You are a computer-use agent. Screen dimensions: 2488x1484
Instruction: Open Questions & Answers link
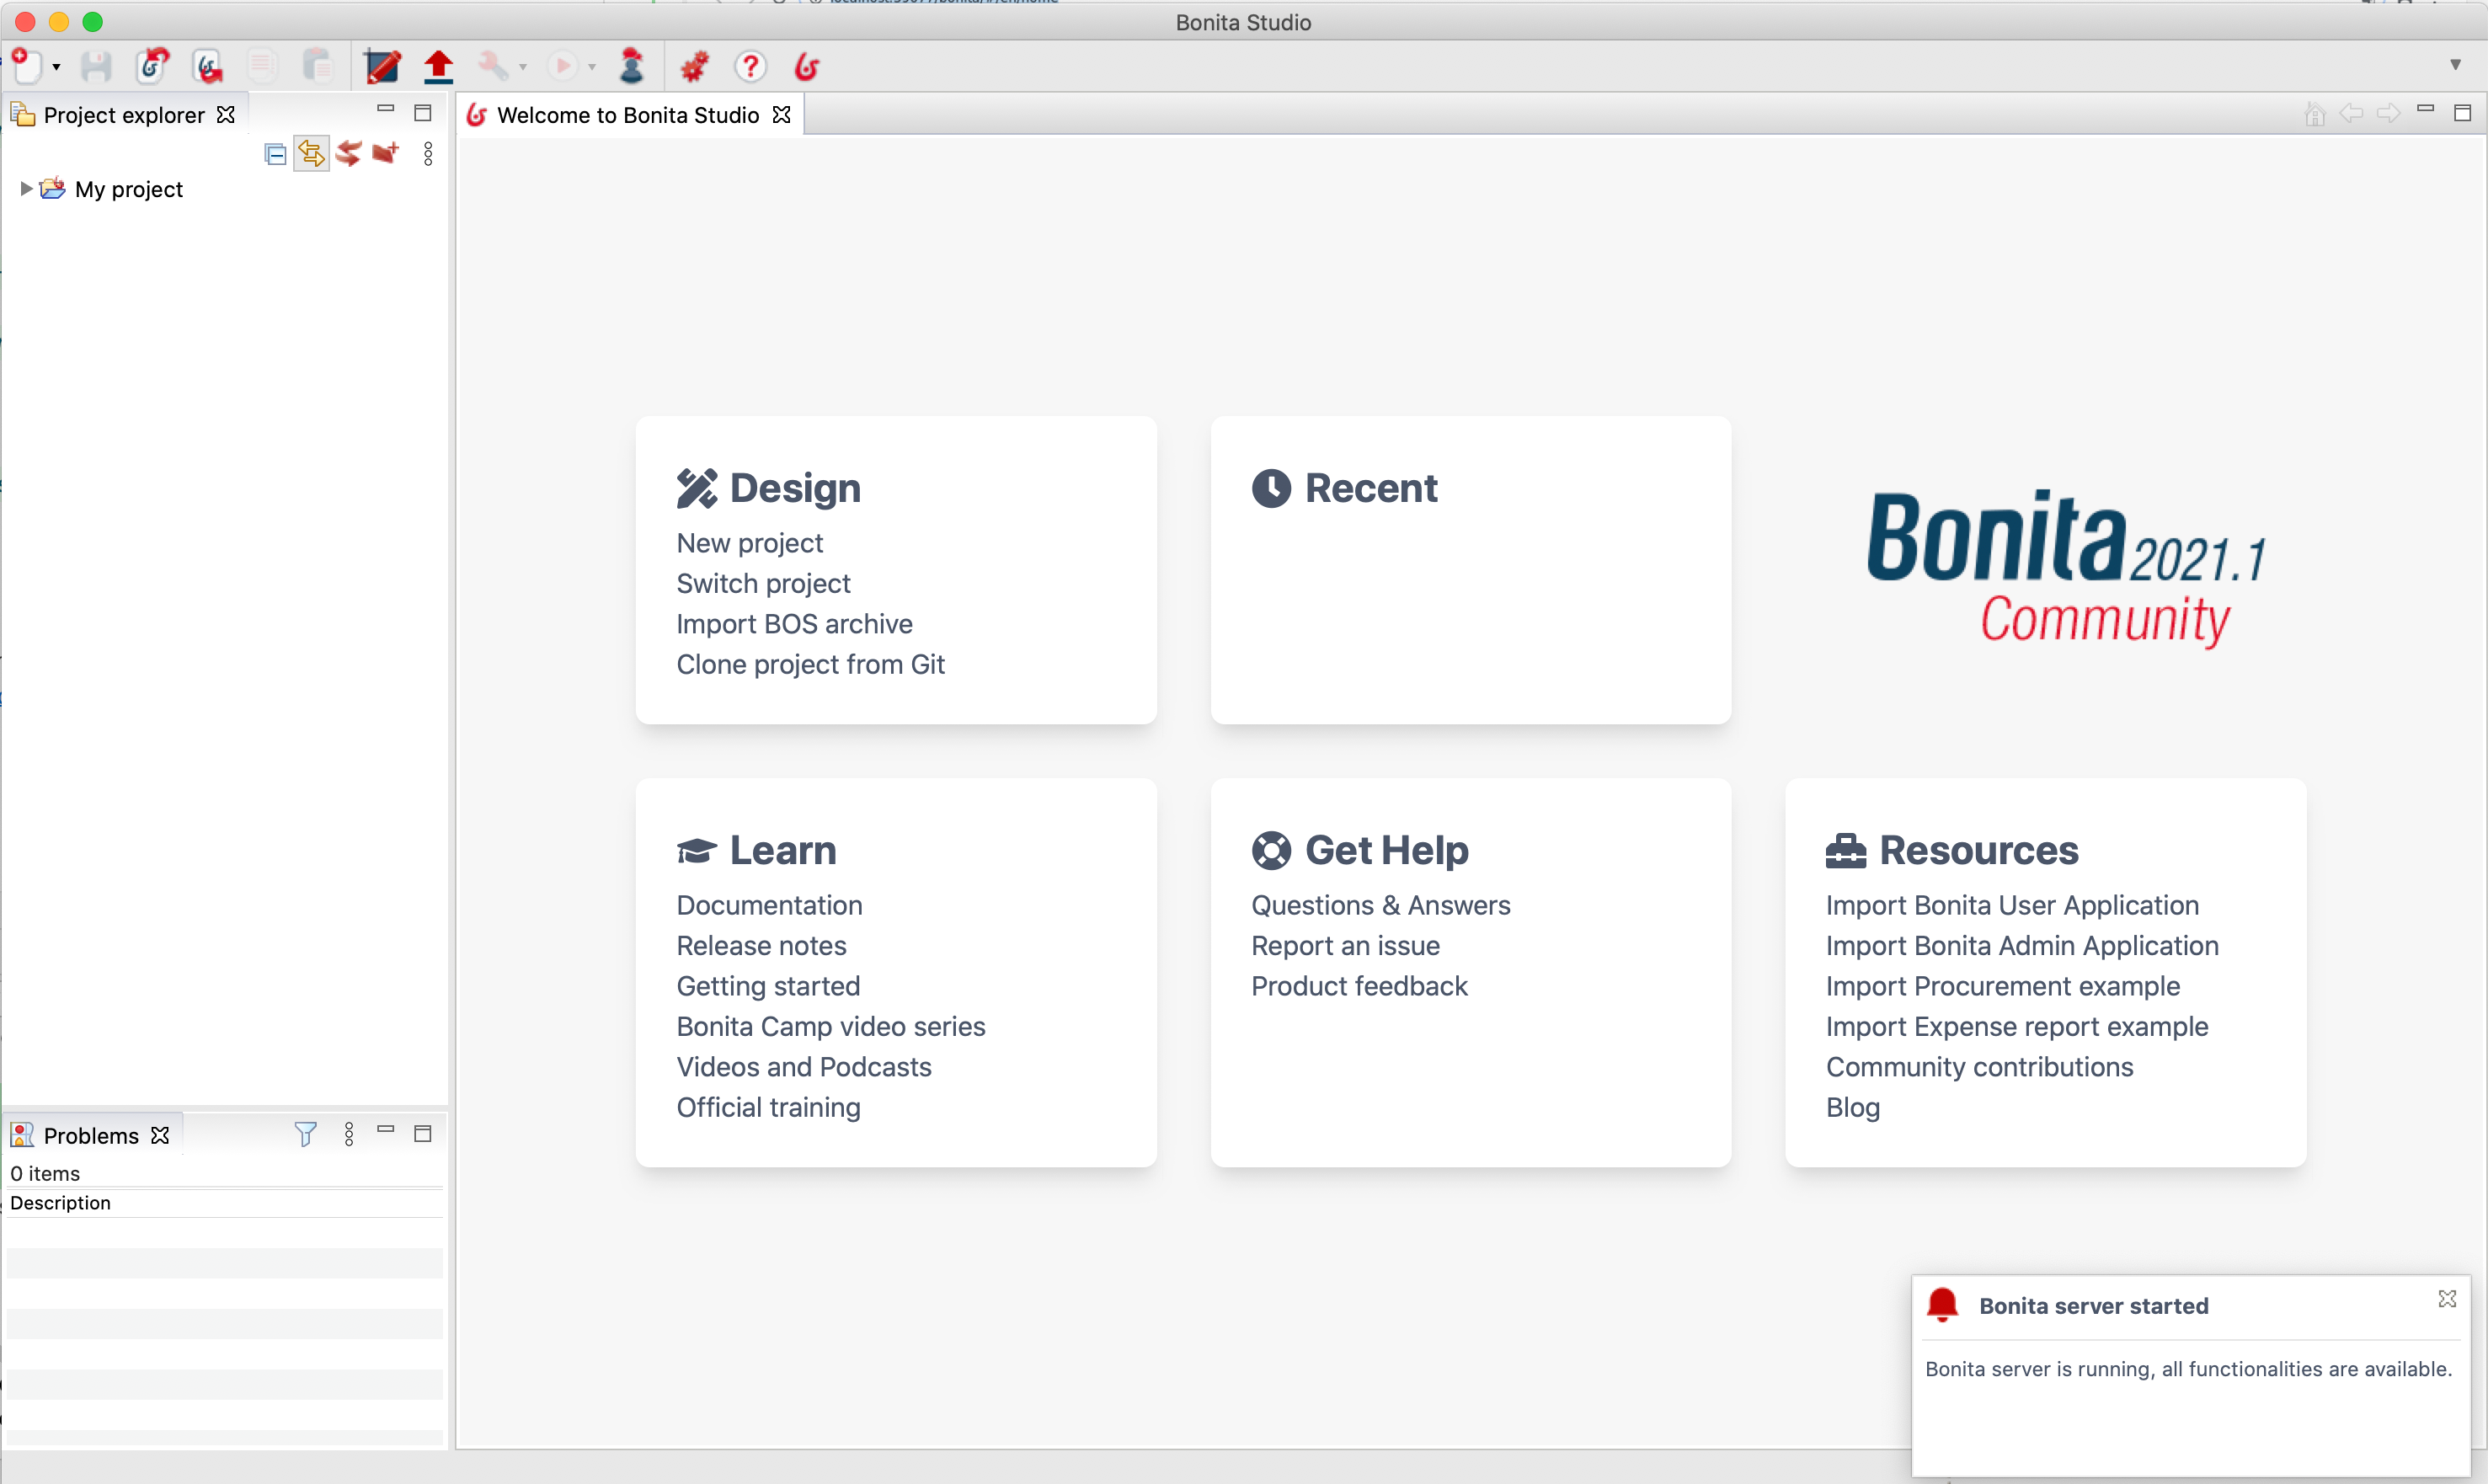click(1380, 905)
